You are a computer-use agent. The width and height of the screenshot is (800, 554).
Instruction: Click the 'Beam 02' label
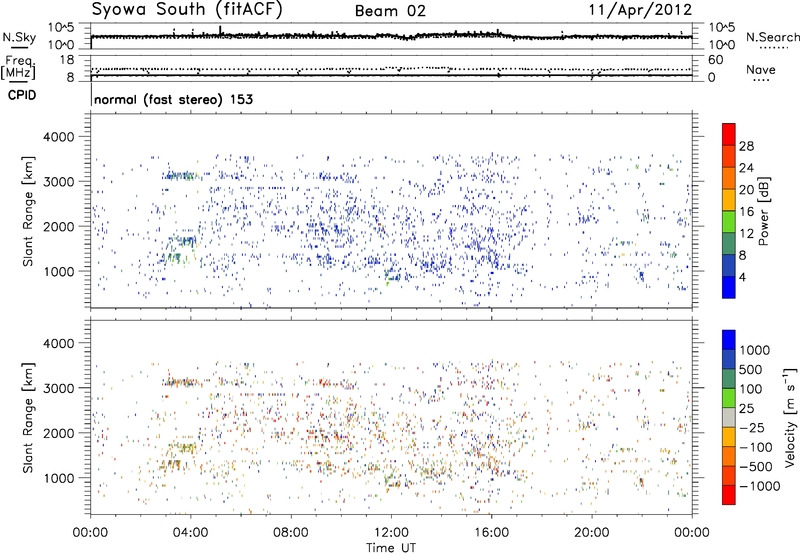point(390,11)
